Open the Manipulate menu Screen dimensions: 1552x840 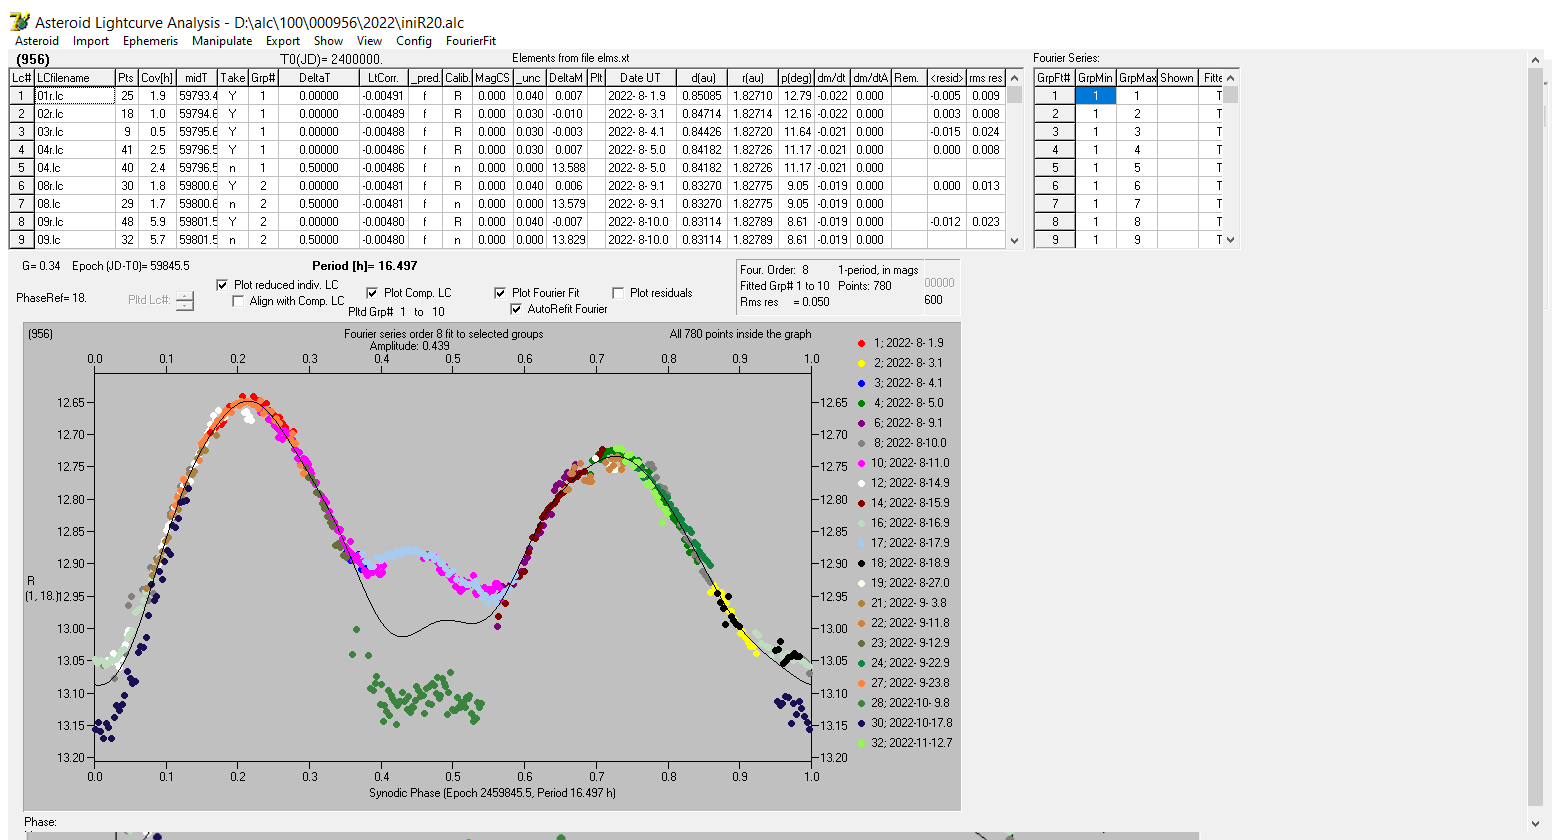[x=222, y=41]
